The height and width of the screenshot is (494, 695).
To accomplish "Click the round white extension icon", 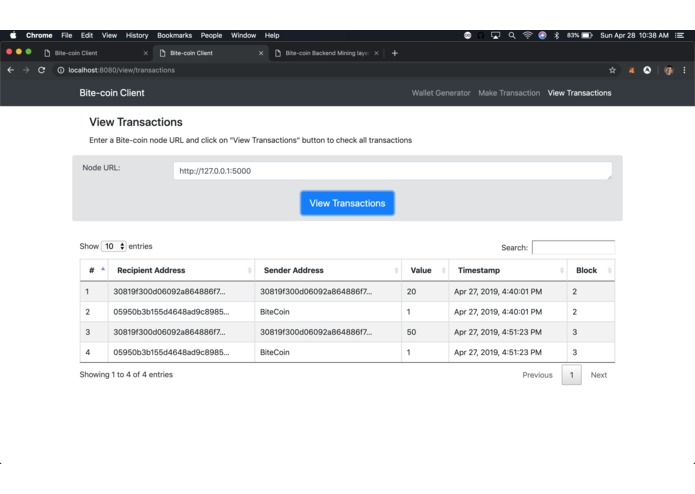I will click(x=647, y=70).
